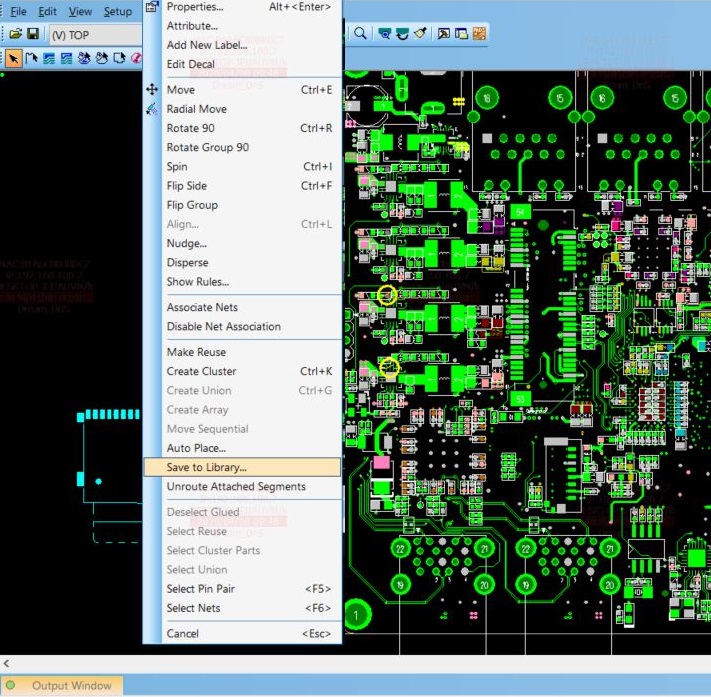The height and width of the screenshot is (697, 711).
Task: Click the rectangle board-outline cursor icon
Action: 119,58
